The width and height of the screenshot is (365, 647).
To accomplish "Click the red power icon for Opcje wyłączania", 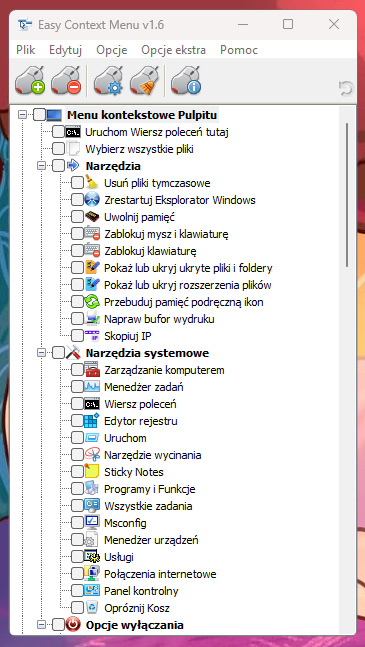I will 73,625.
